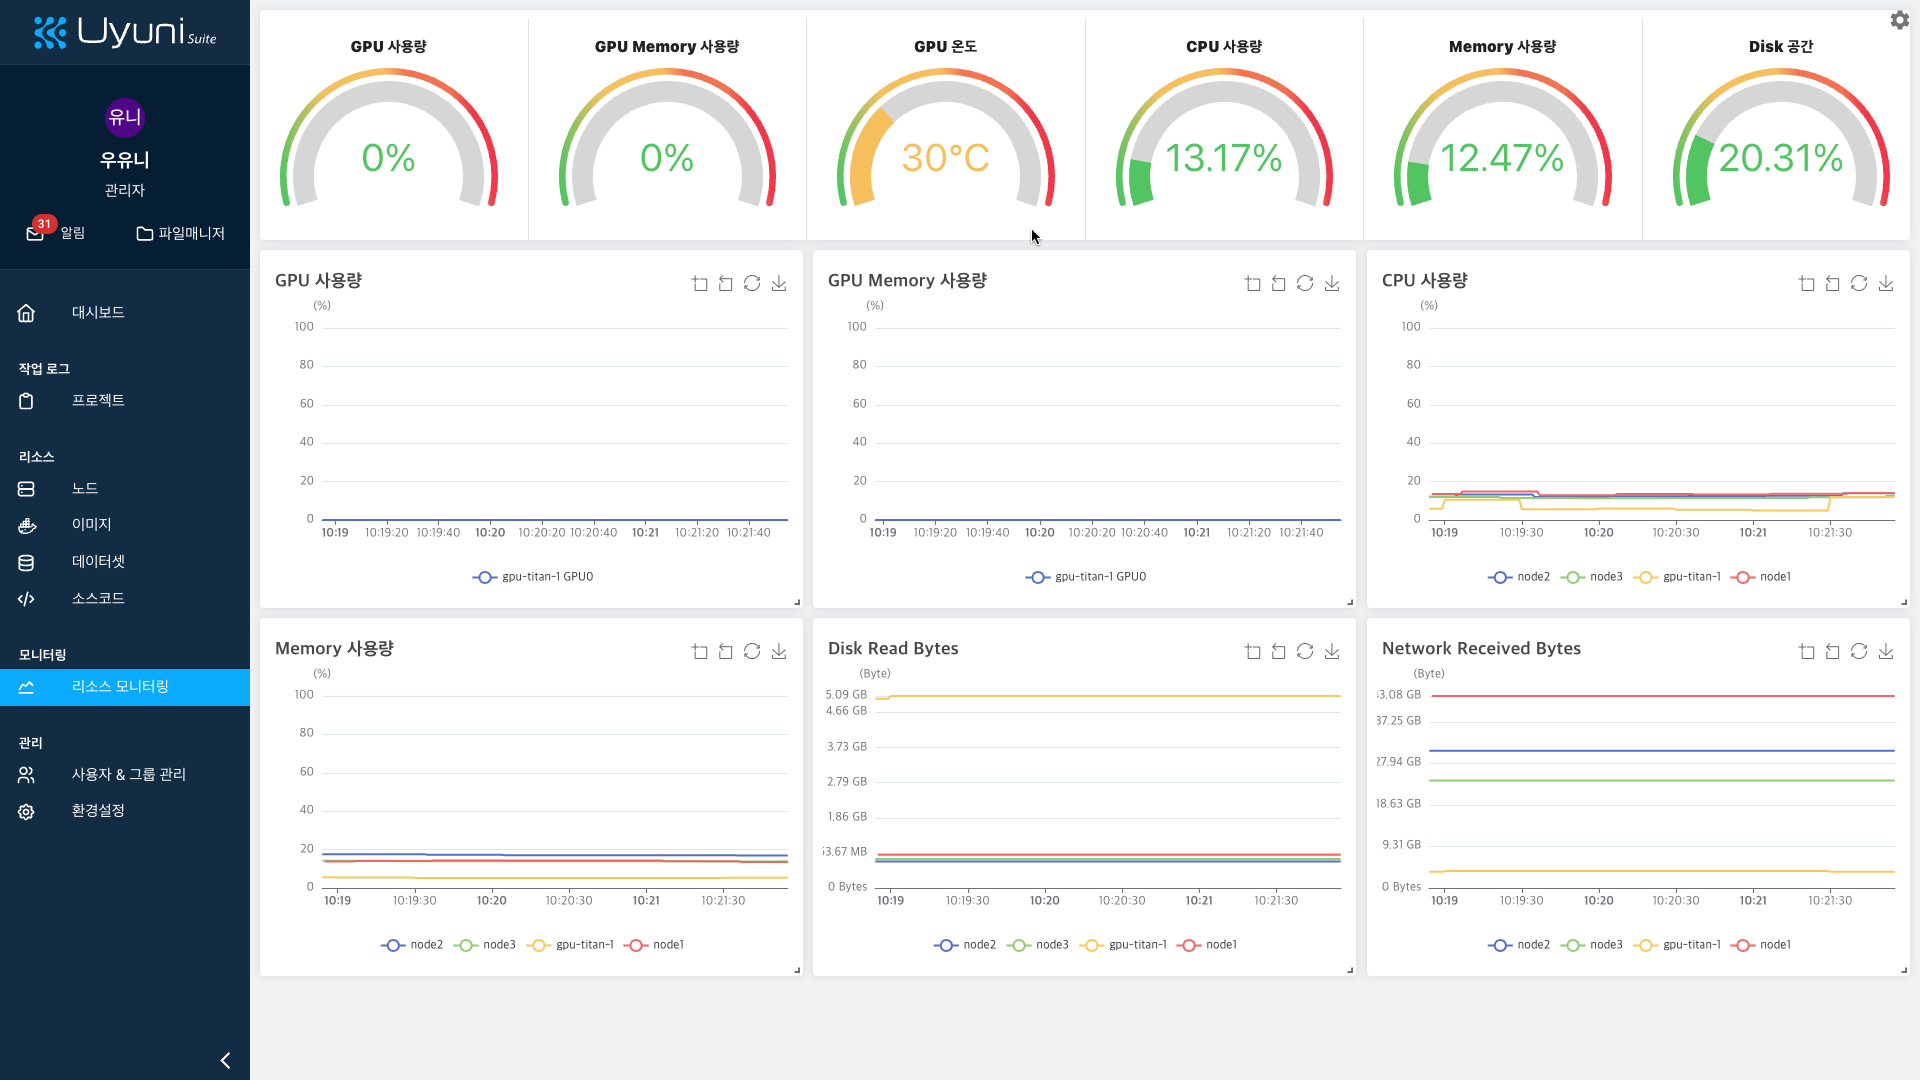Click zoom area icon on GPU 사용량 chart
This screenshot has height=1080, width=1920.
(699, 283)
